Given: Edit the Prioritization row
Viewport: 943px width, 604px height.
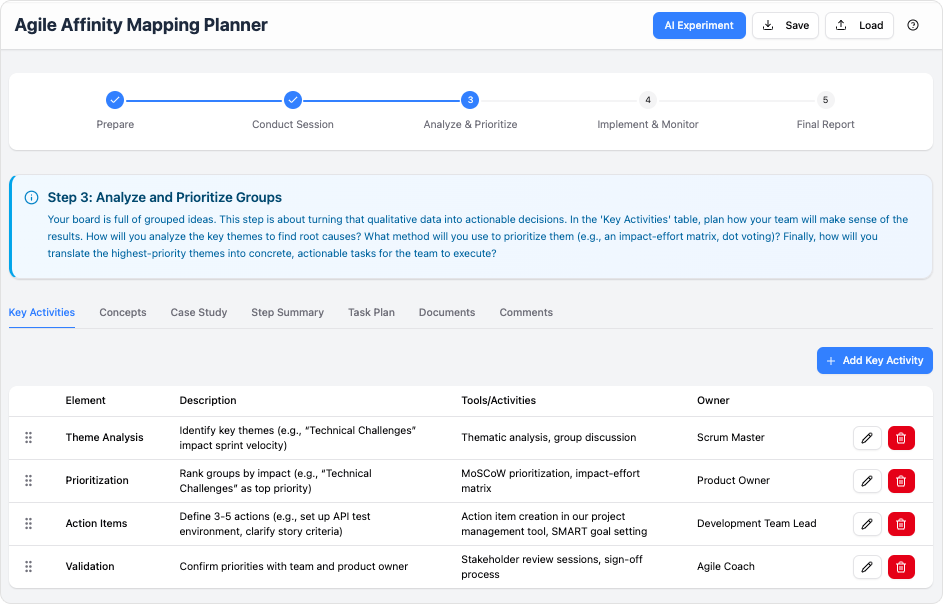Looking at the screenshot, I should tap(867, 481).
